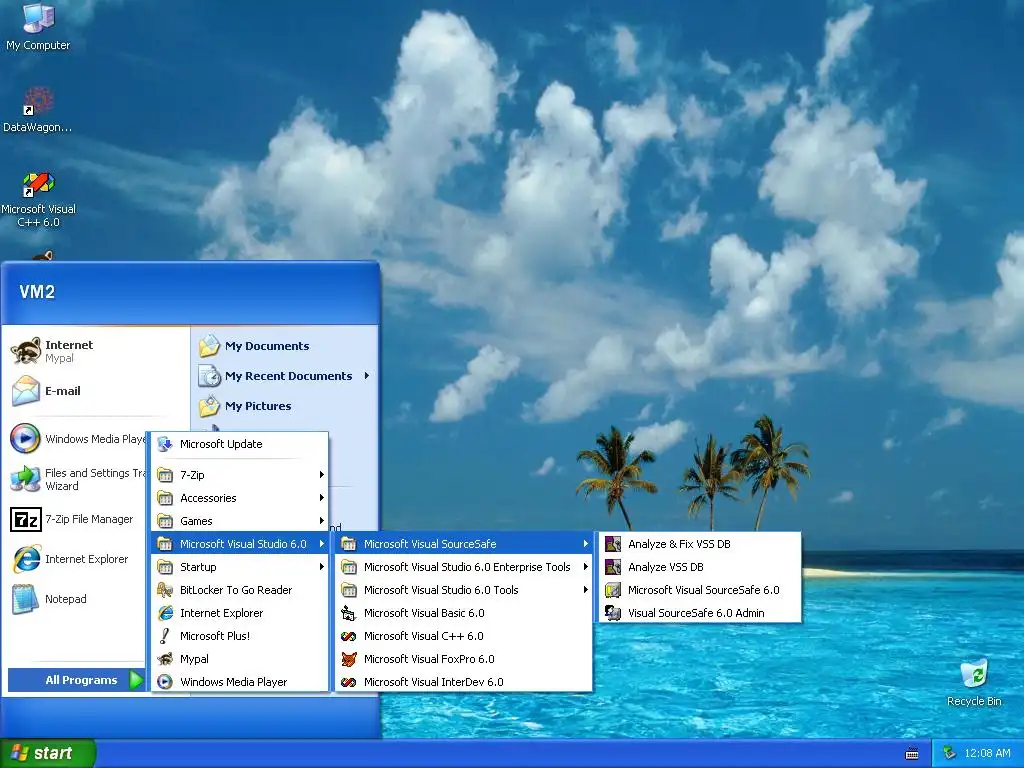Expand the Accessories submenu arrow
The height and width of the screenshot is (768, 1024).
tap(321, 498)
